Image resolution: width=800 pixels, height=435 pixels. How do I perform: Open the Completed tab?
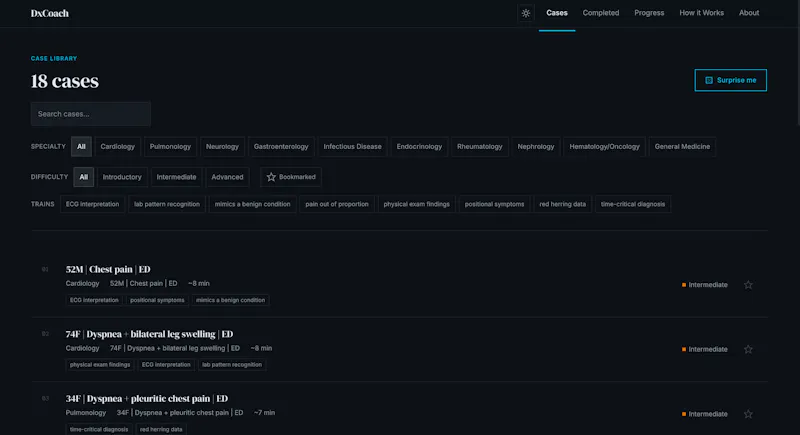(601, 13)
